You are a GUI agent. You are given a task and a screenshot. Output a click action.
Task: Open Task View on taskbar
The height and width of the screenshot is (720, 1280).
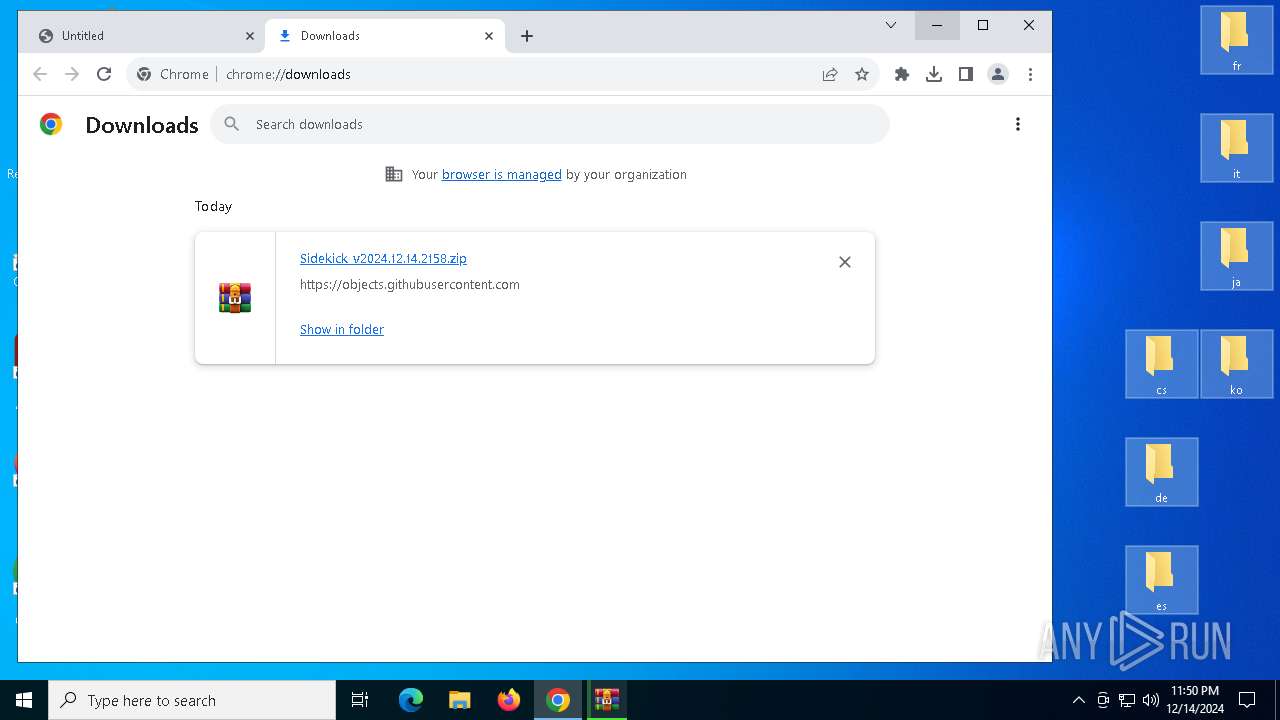[x=360, y=700]
